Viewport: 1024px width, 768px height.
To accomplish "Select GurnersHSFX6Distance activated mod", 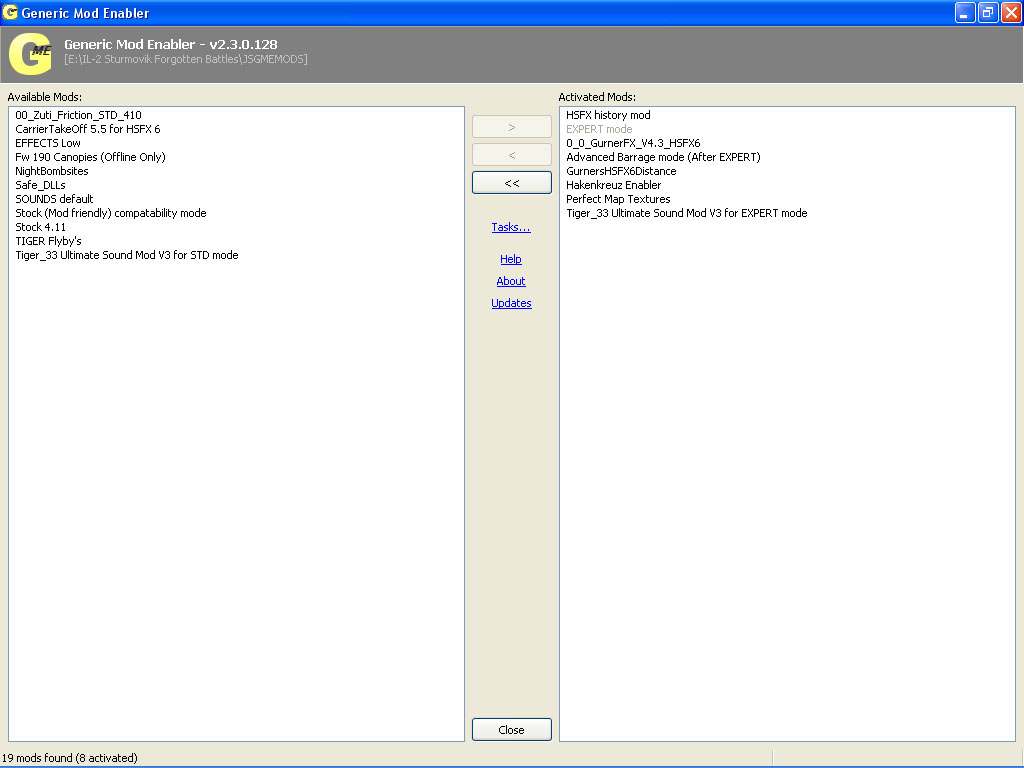I will pyautogui.click(x=621, y=171).
